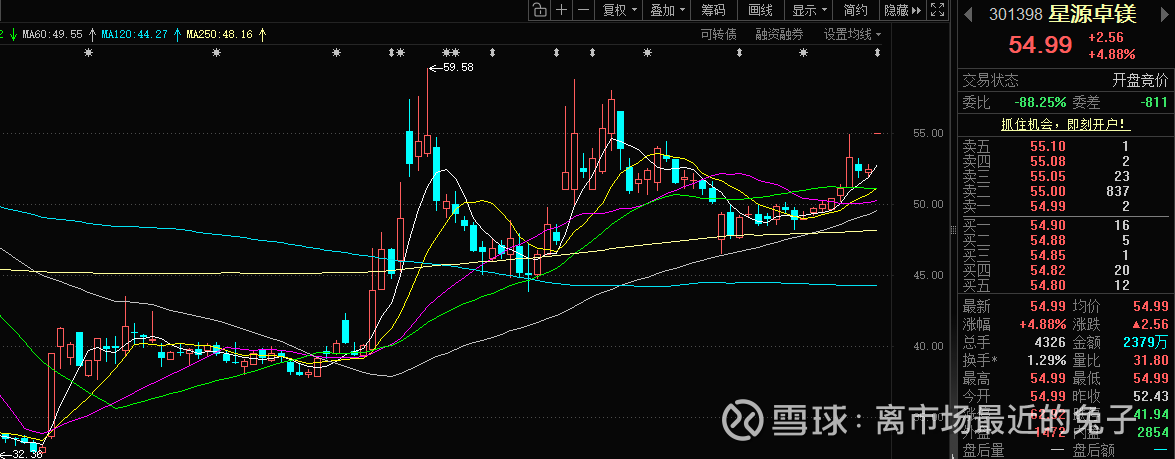
Task: Open the 设置均线 moving-average settings dropdown
Action: click(853, 34)
